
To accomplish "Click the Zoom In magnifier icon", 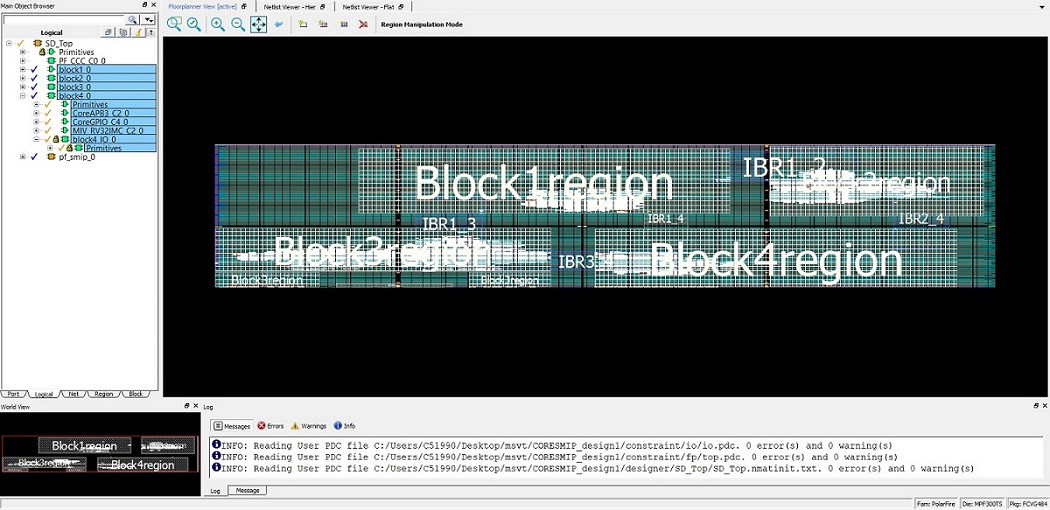I will coord(217,24).
